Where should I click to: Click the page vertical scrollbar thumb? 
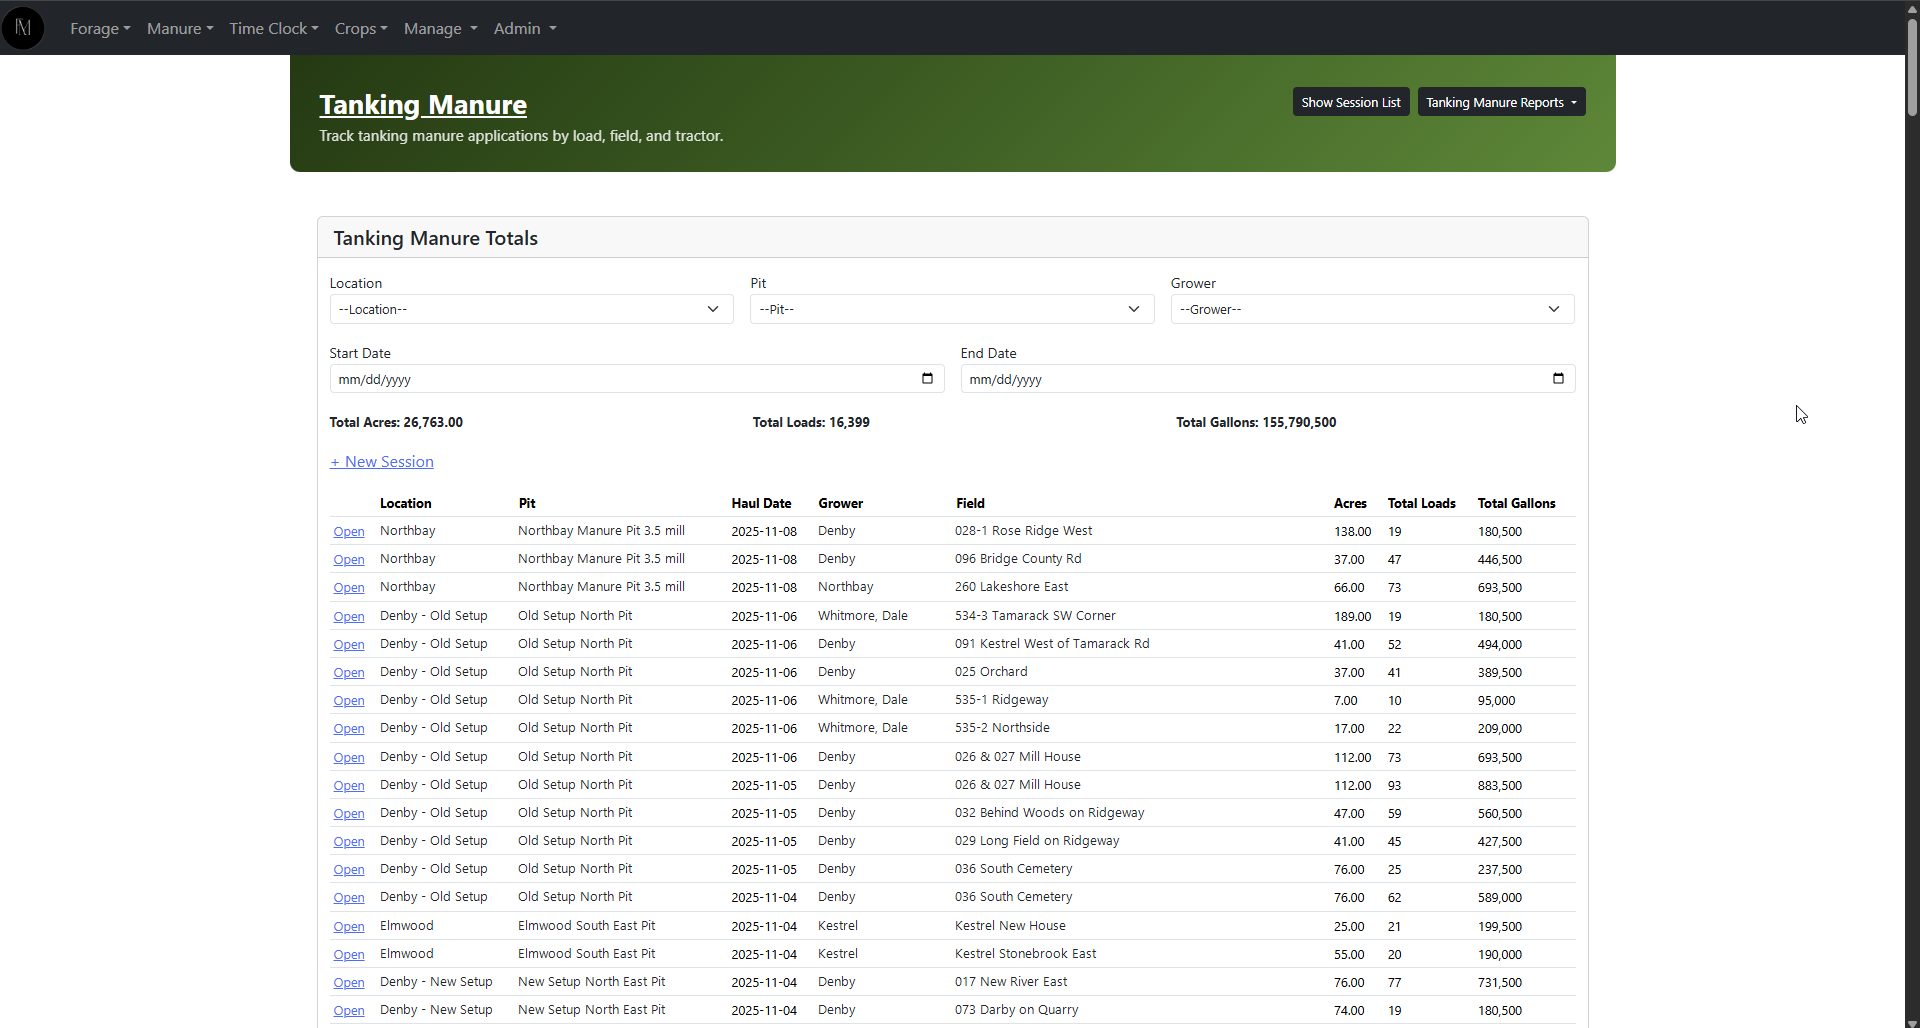click(x=1912, y=65)
